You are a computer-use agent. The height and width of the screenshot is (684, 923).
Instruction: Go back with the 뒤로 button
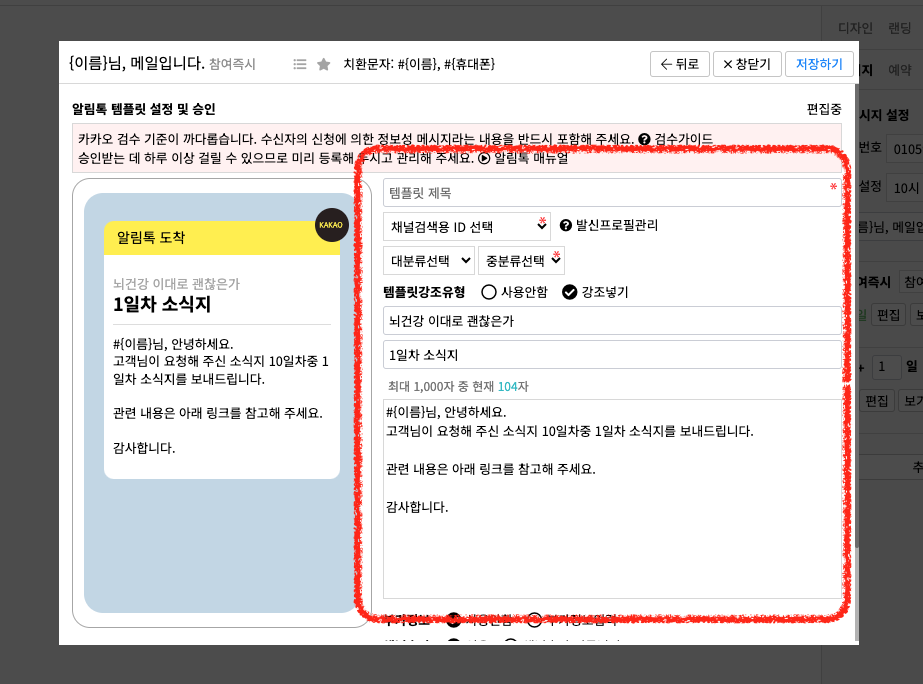pos(680,64)
